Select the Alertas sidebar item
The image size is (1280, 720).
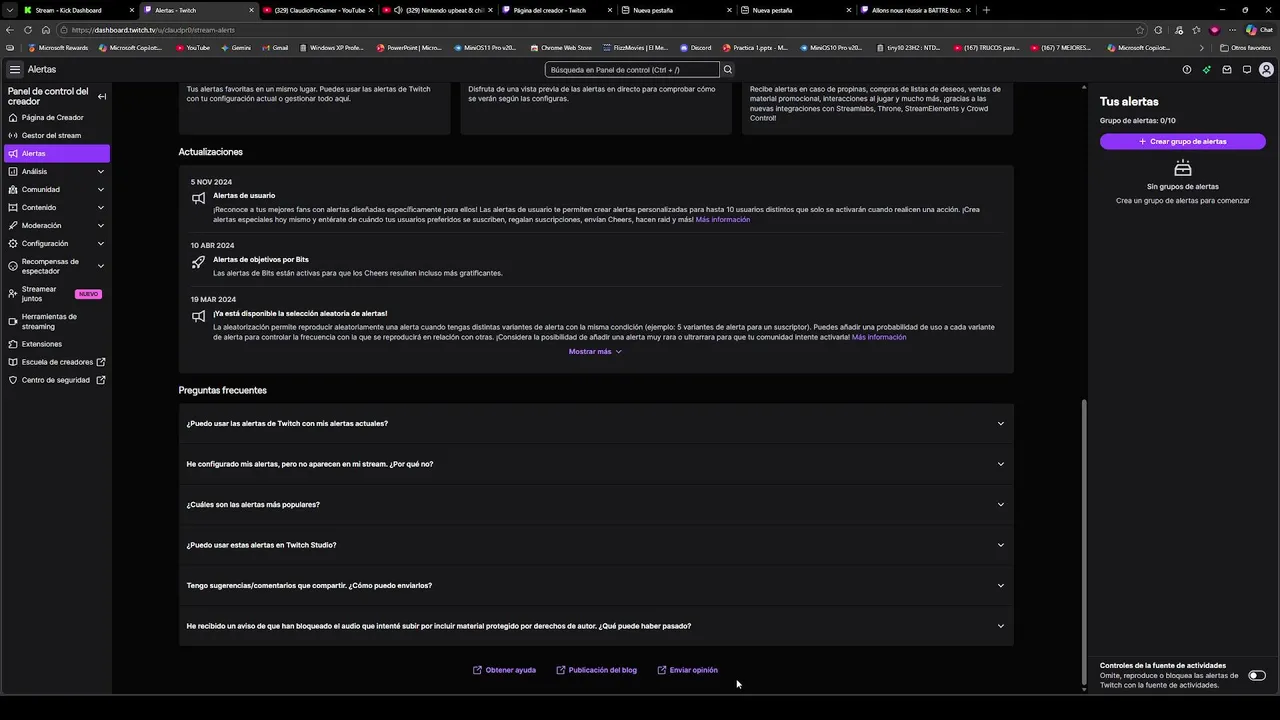click(x=57, y=153)
